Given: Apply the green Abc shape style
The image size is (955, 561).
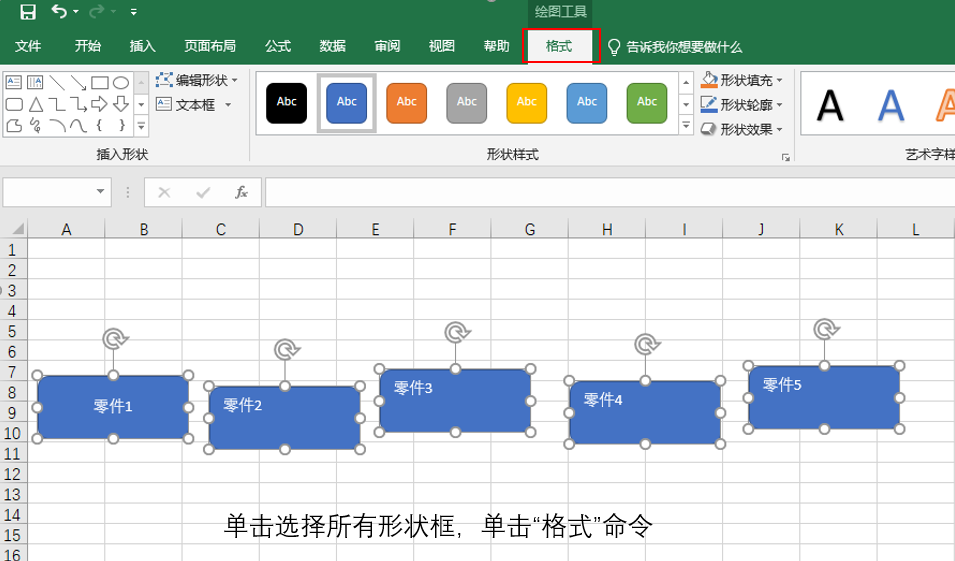Looking at the screenshot, I should [x=647, y=103].
